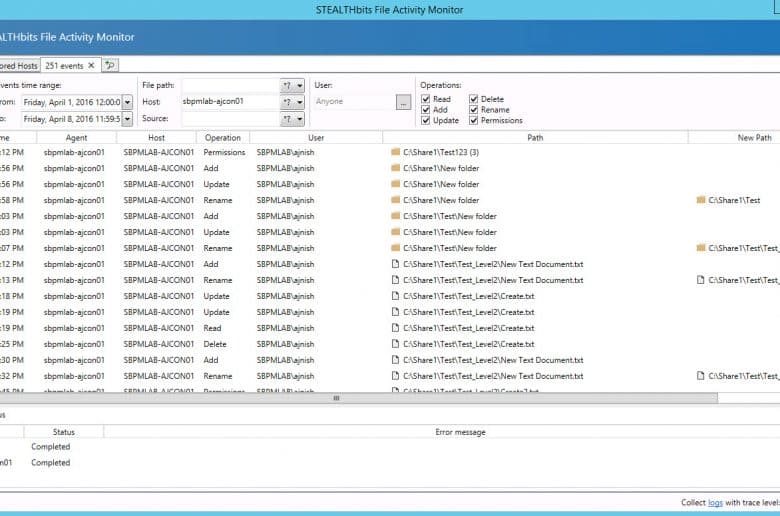Click file icon in the Read Create.txt row

395,328
